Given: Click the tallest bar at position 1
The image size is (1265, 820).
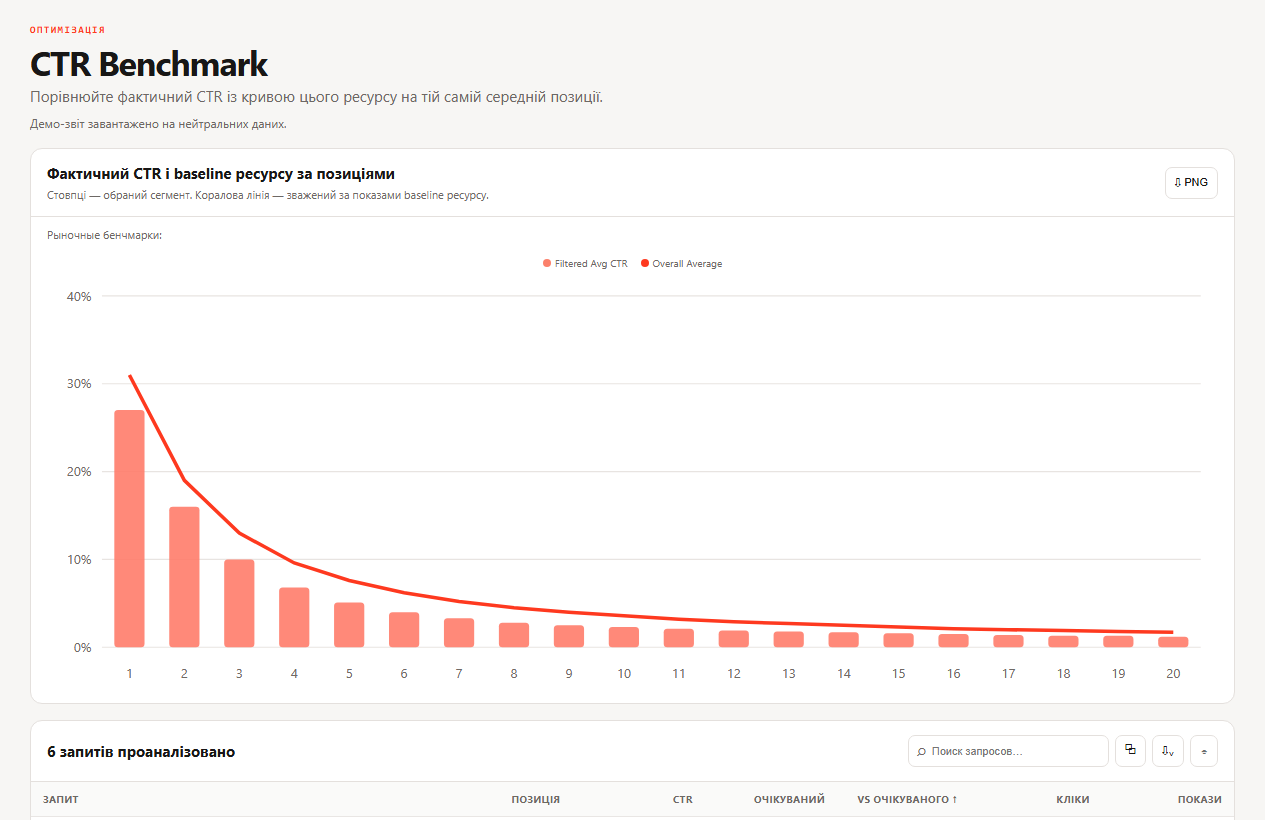Looking at the screenshot, I should point(129,529).
